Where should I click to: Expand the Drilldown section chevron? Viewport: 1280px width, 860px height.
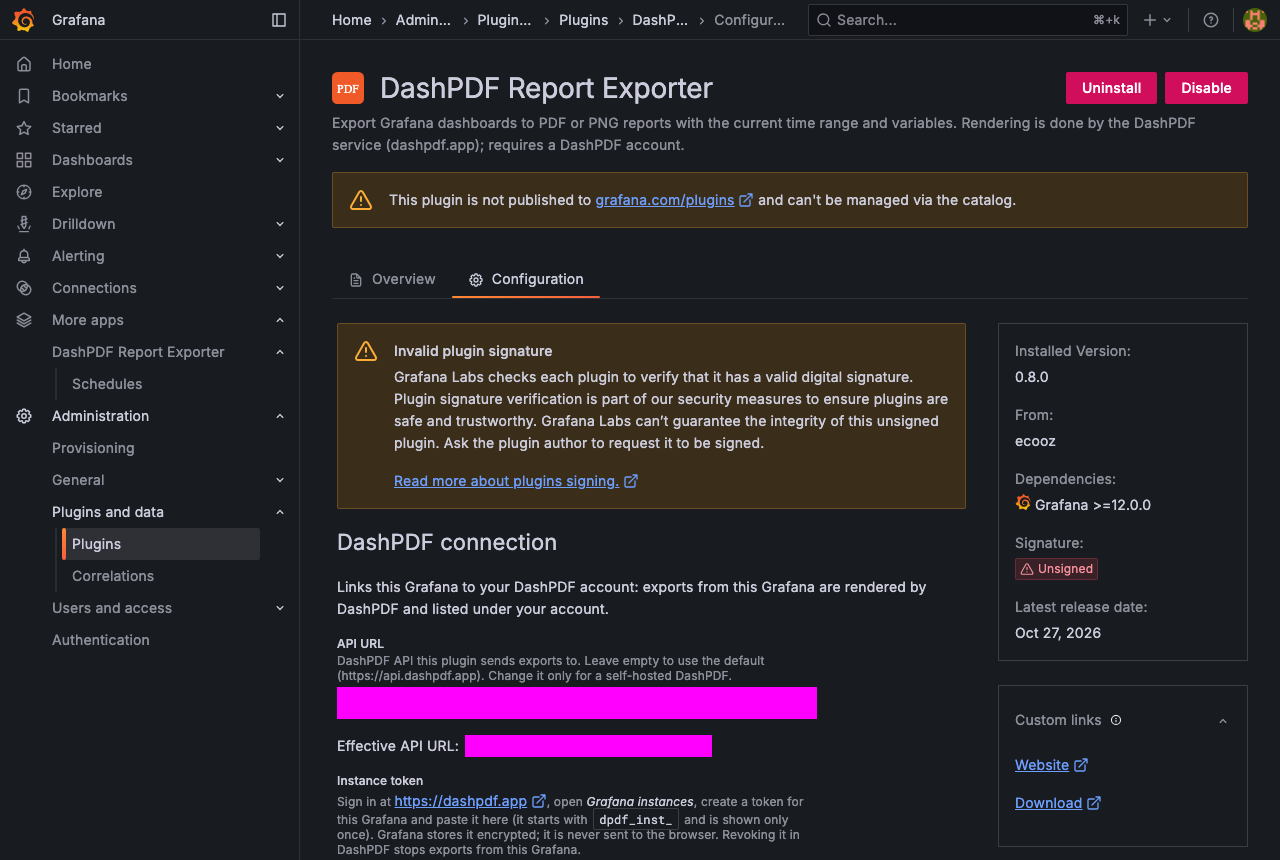[280, 224]
